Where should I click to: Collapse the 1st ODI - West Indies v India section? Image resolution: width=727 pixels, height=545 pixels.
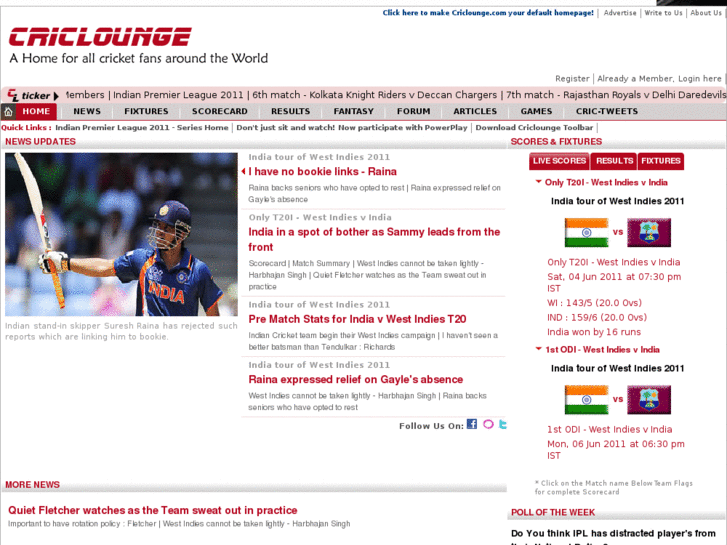(538, 349)
